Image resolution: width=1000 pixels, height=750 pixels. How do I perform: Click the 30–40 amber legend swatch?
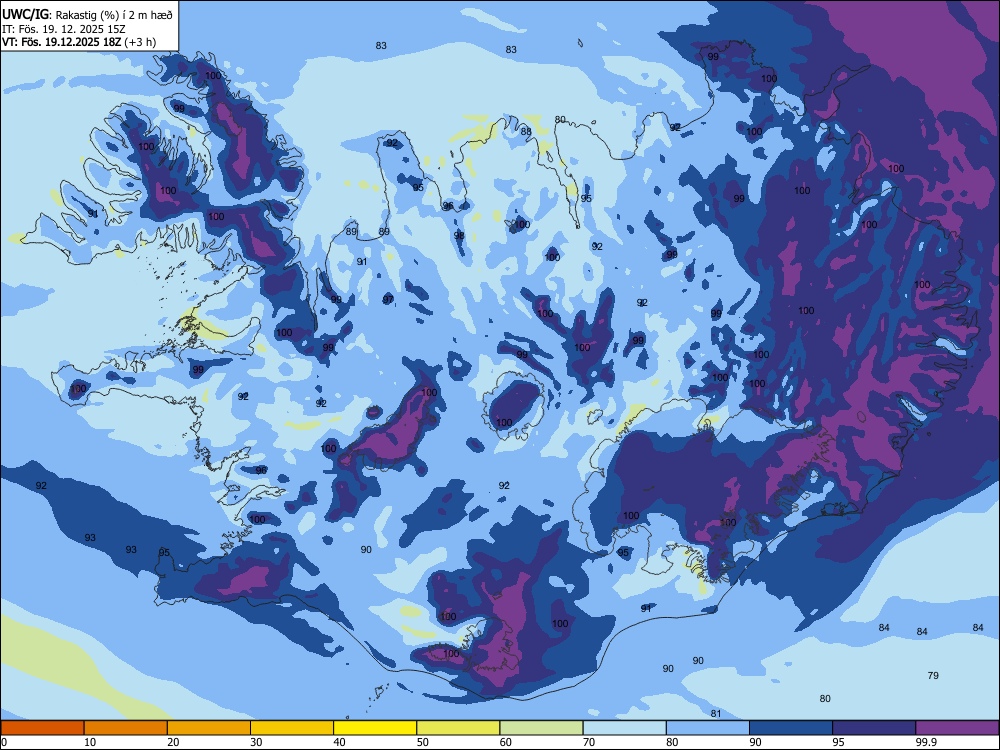click(x=292, y=728)
